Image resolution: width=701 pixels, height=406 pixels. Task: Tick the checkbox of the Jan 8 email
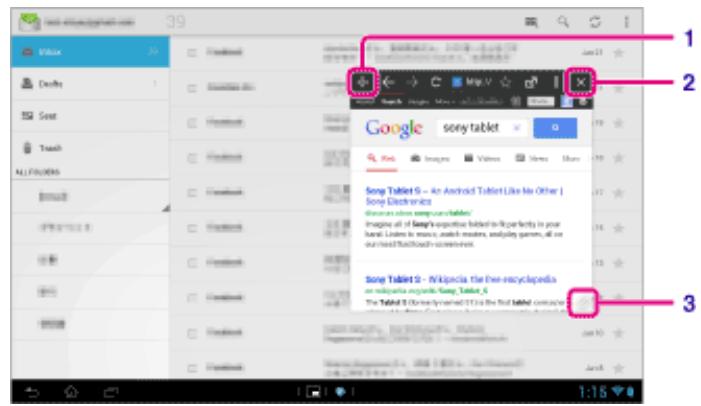tap(192, 368)
